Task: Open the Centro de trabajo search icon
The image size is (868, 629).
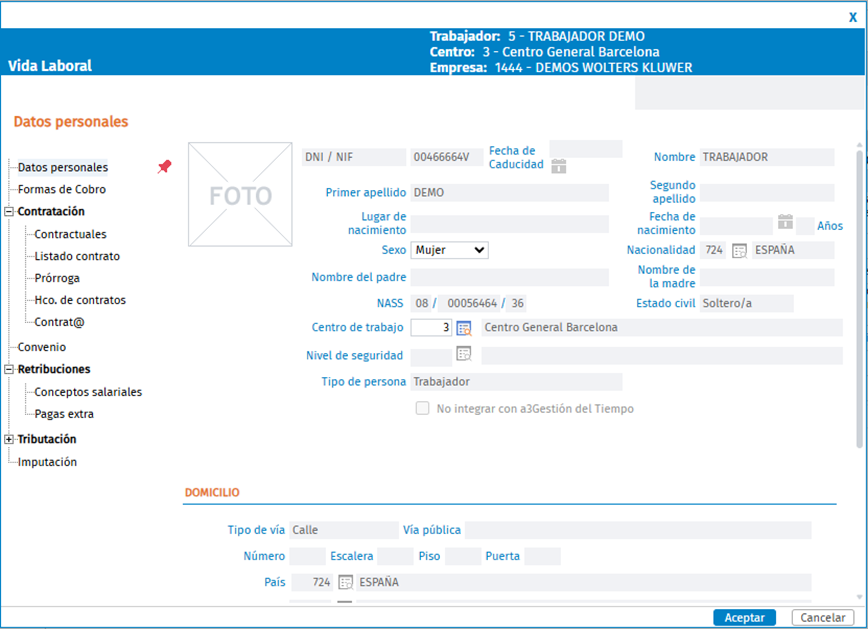Action: click(x=464, y=328)
